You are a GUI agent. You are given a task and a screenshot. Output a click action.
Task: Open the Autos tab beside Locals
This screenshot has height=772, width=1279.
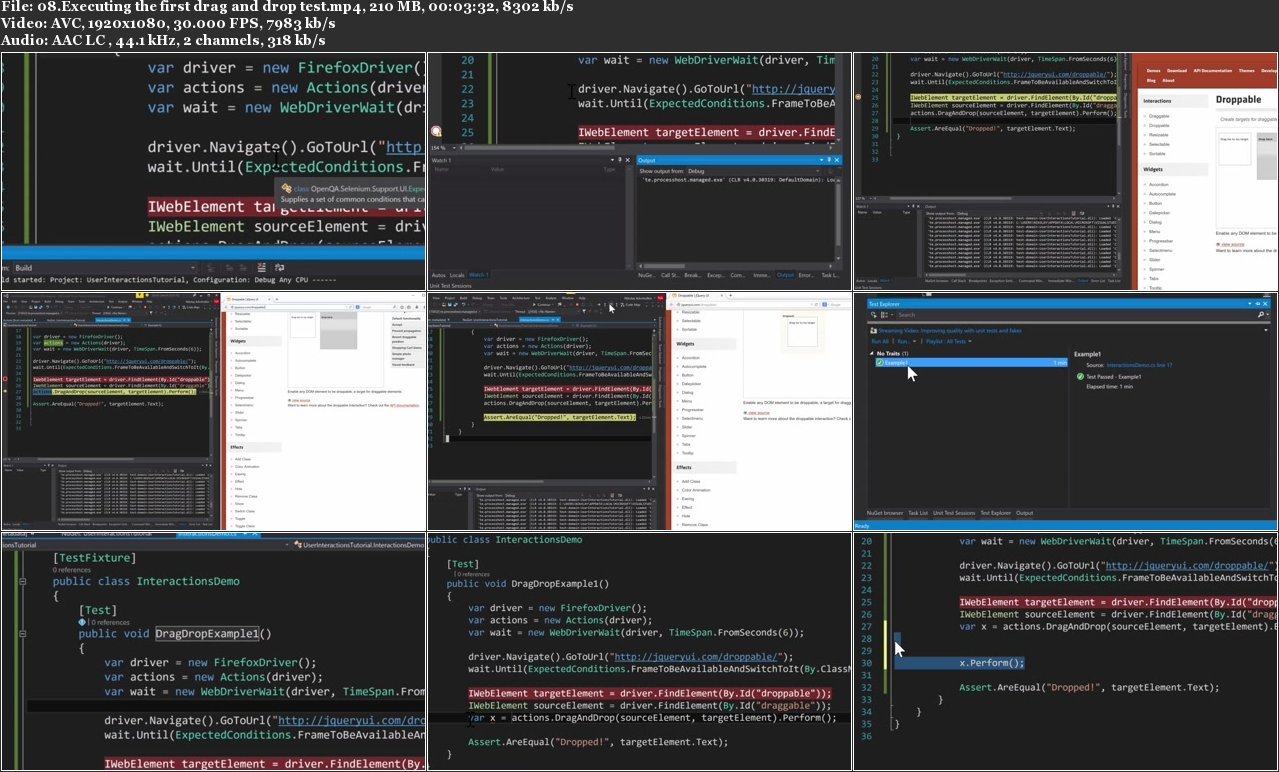coord(438,275)
